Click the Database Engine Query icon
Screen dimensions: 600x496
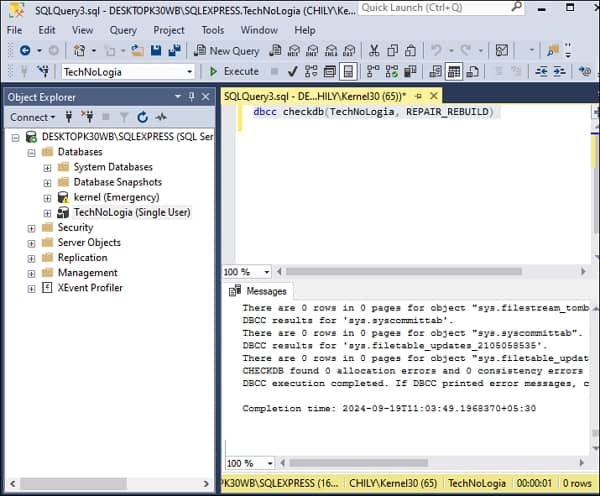tap(275, 51)
